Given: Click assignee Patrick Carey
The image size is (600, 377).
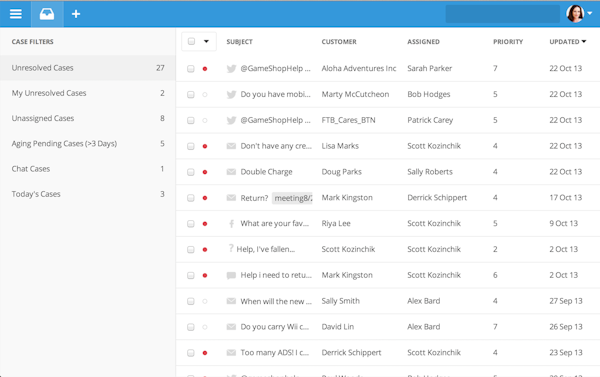Looking at the screenshot, I should click(x=430, y=120).
